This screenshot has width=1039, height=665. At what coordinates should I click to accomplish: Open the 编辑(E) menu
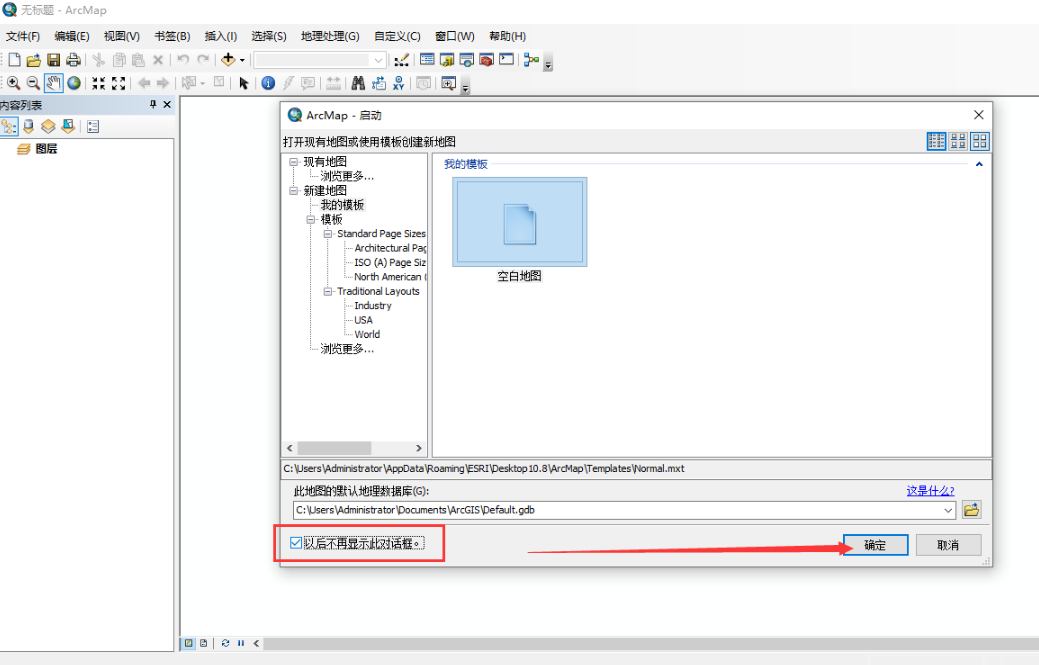72,36
